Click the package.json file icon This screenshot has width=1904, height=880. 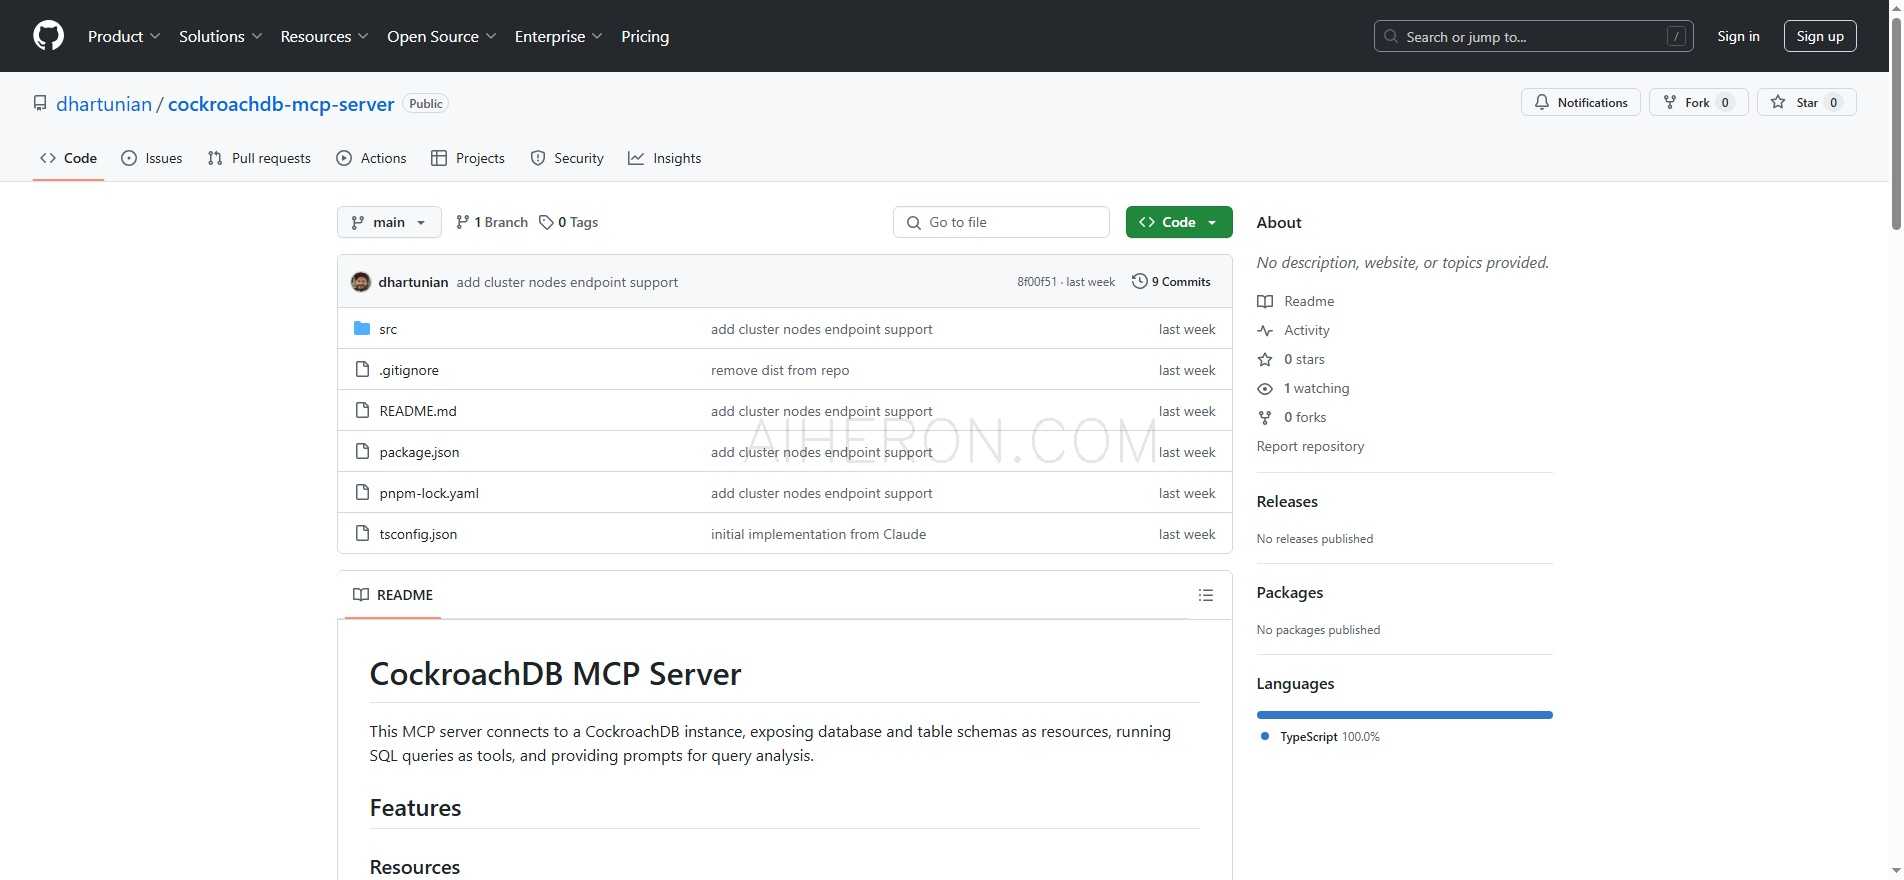(362, 452)
